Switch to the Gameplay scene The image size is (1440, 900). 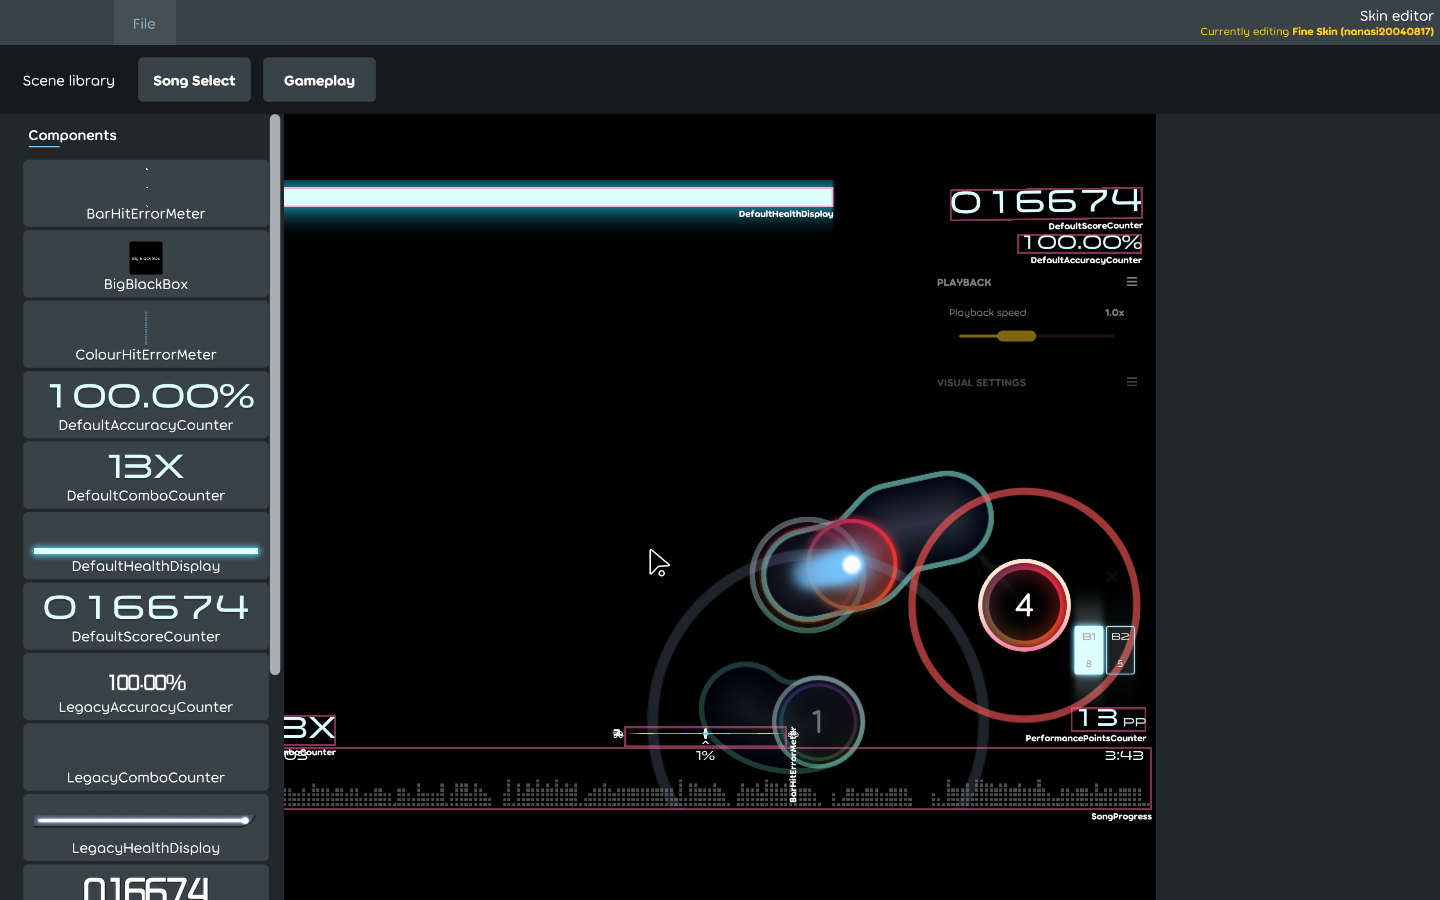point(319,79)
